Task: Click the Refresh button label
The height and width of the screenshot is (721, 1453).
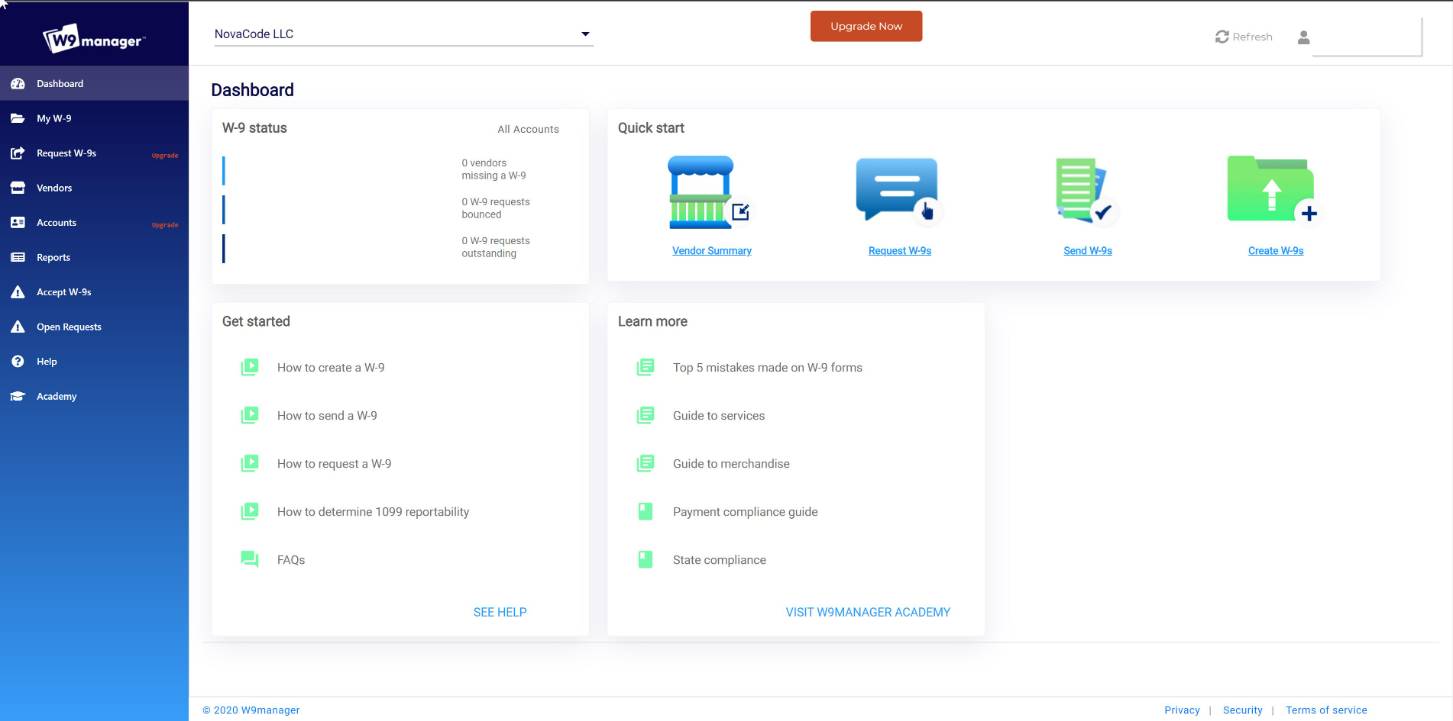Action: tap(1252, 37)
